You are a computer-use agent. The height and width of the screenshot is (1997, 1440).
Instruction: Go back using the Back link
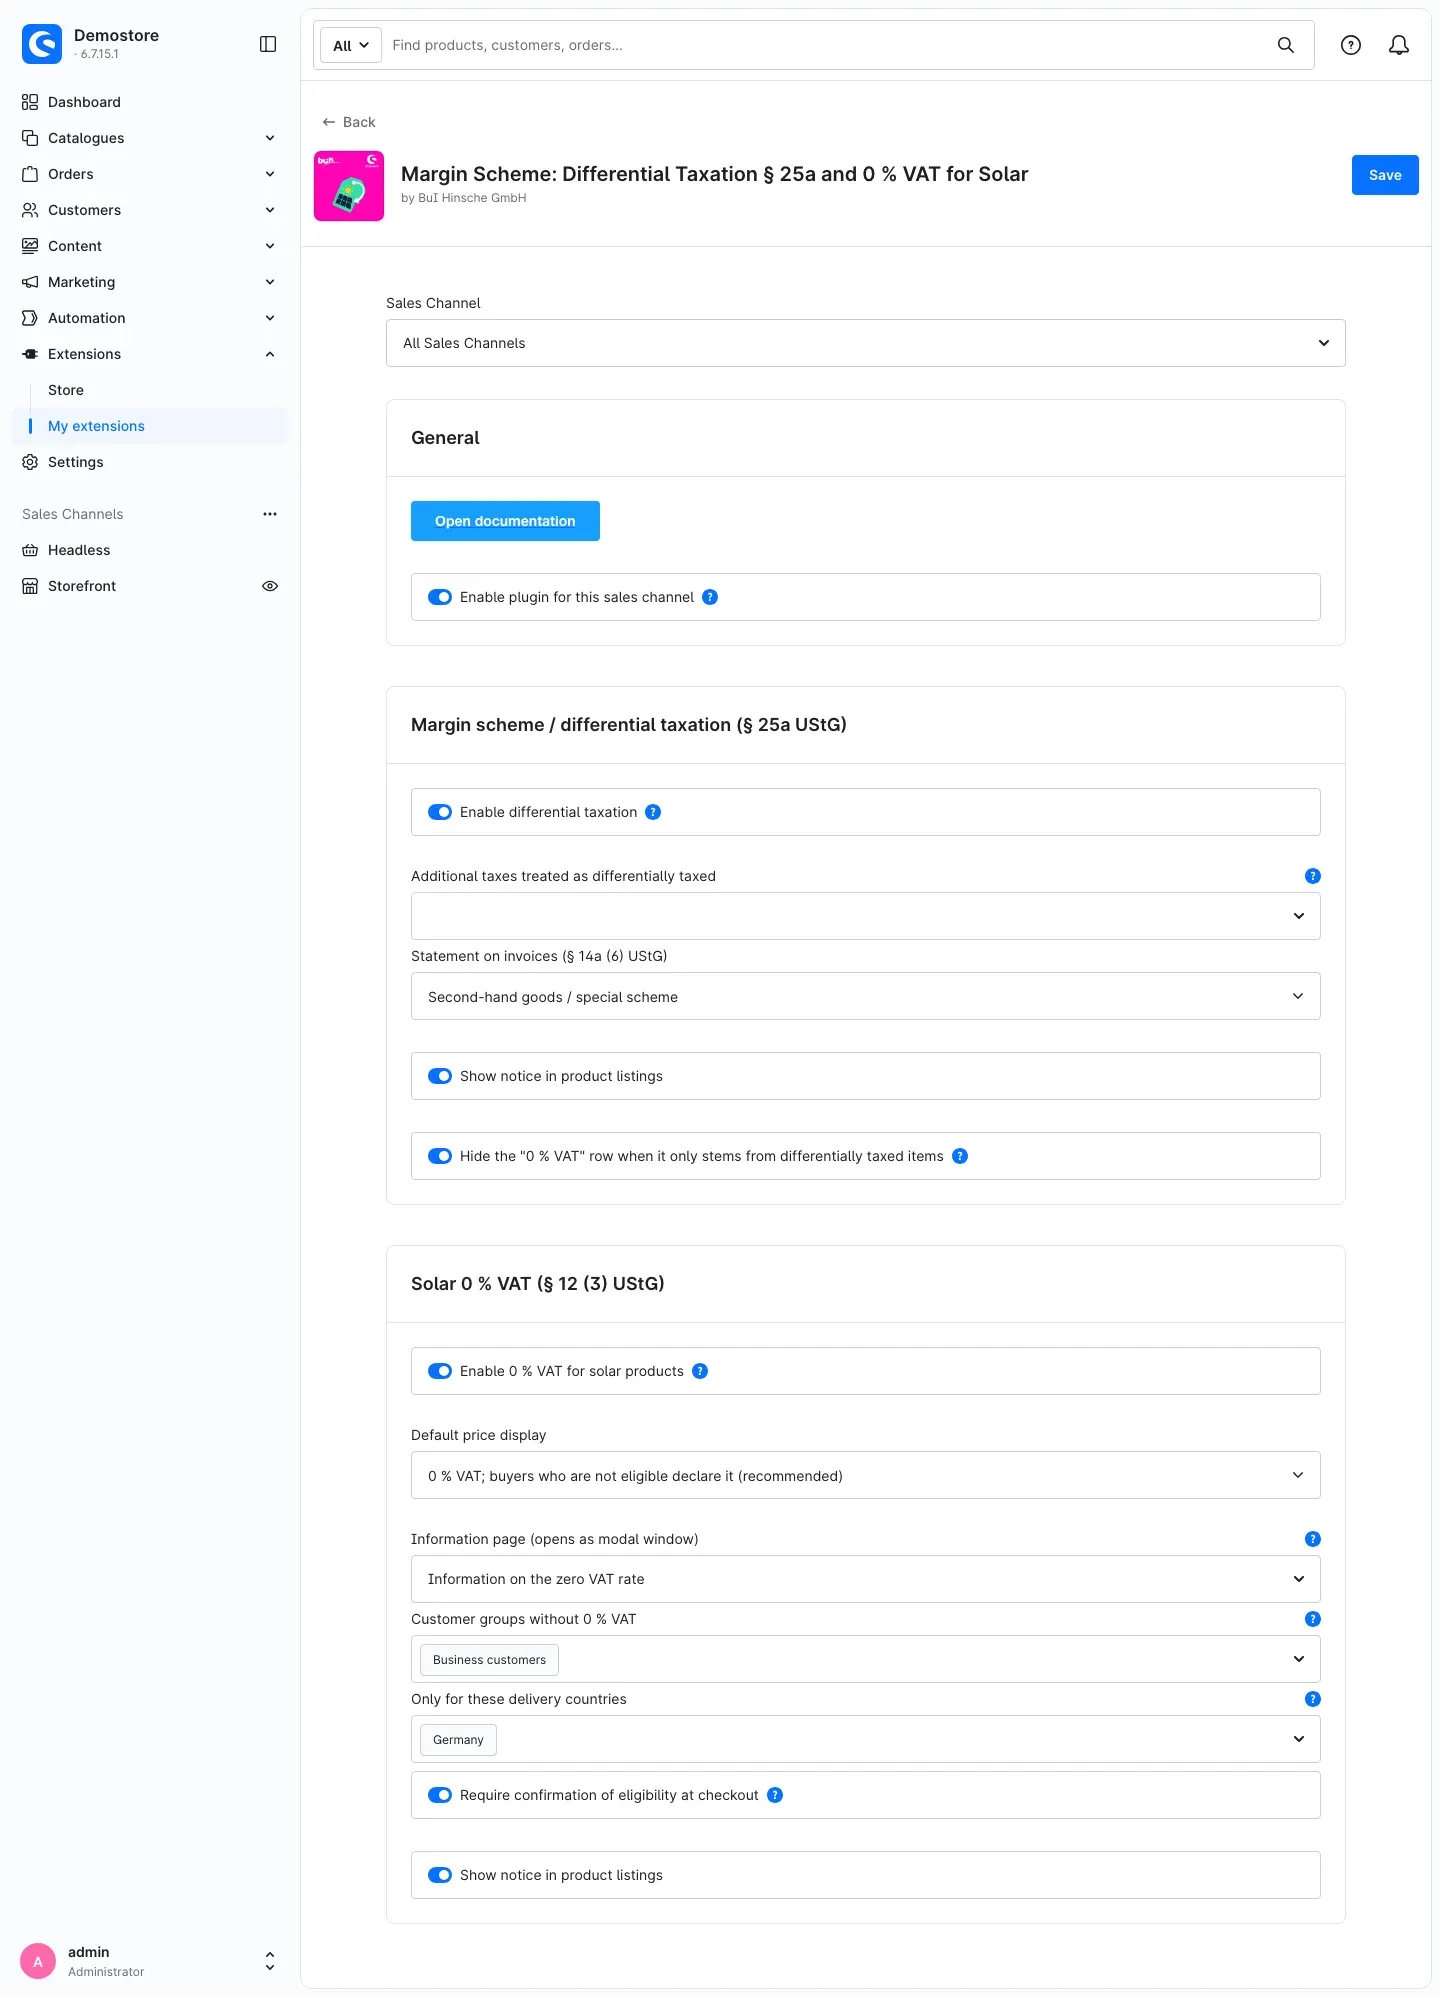[349, 122]
